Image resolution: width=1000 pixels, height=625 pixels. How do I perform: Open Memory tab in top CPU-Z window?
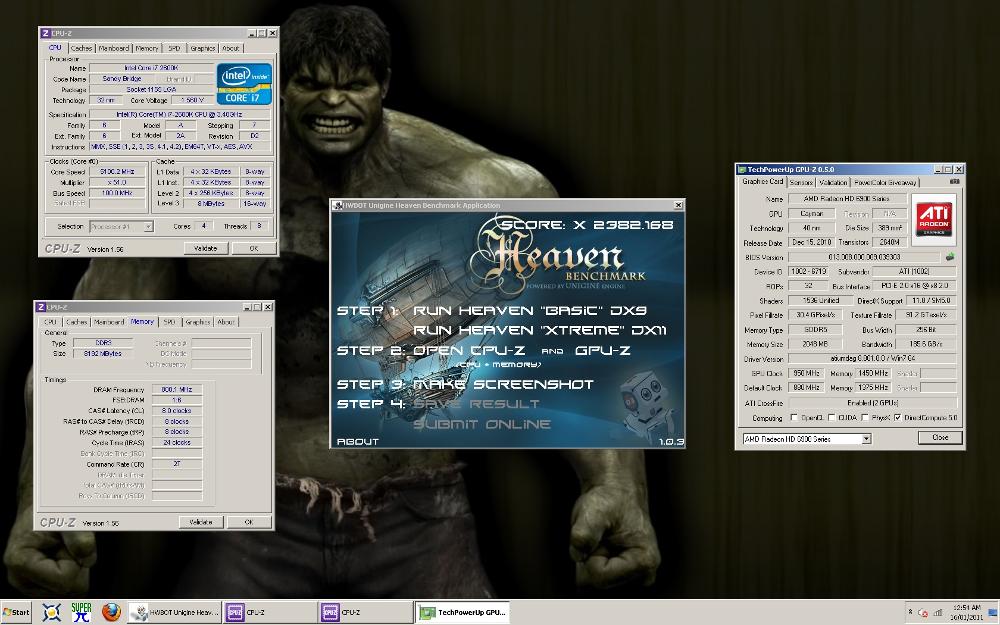pos(147,48)
